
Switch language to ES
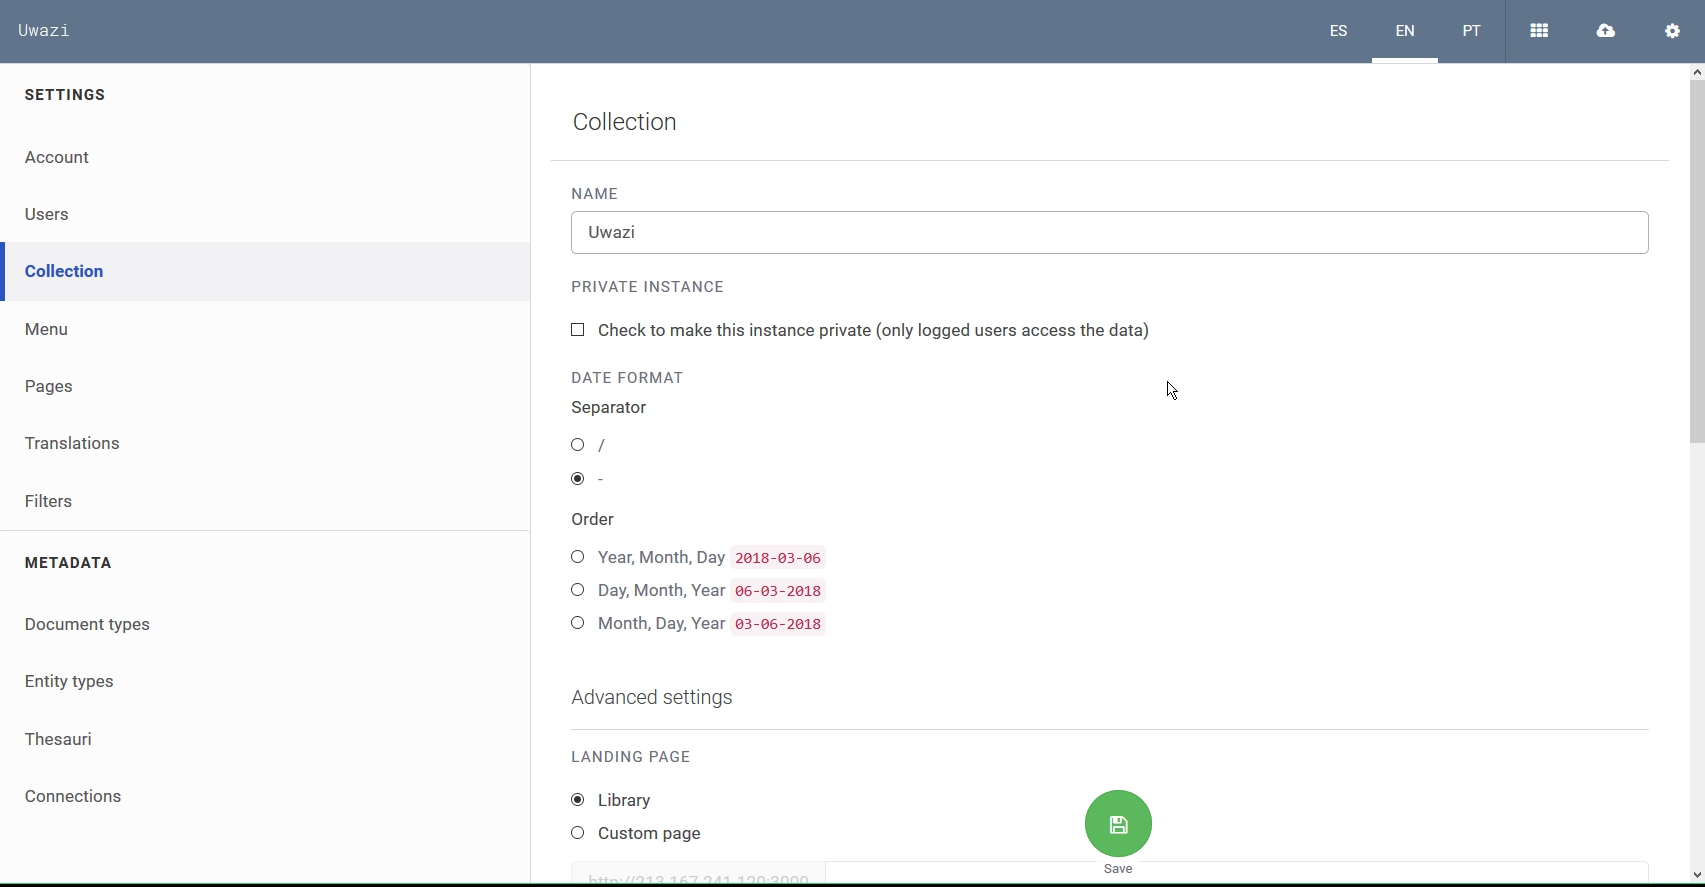(1338, 31)
